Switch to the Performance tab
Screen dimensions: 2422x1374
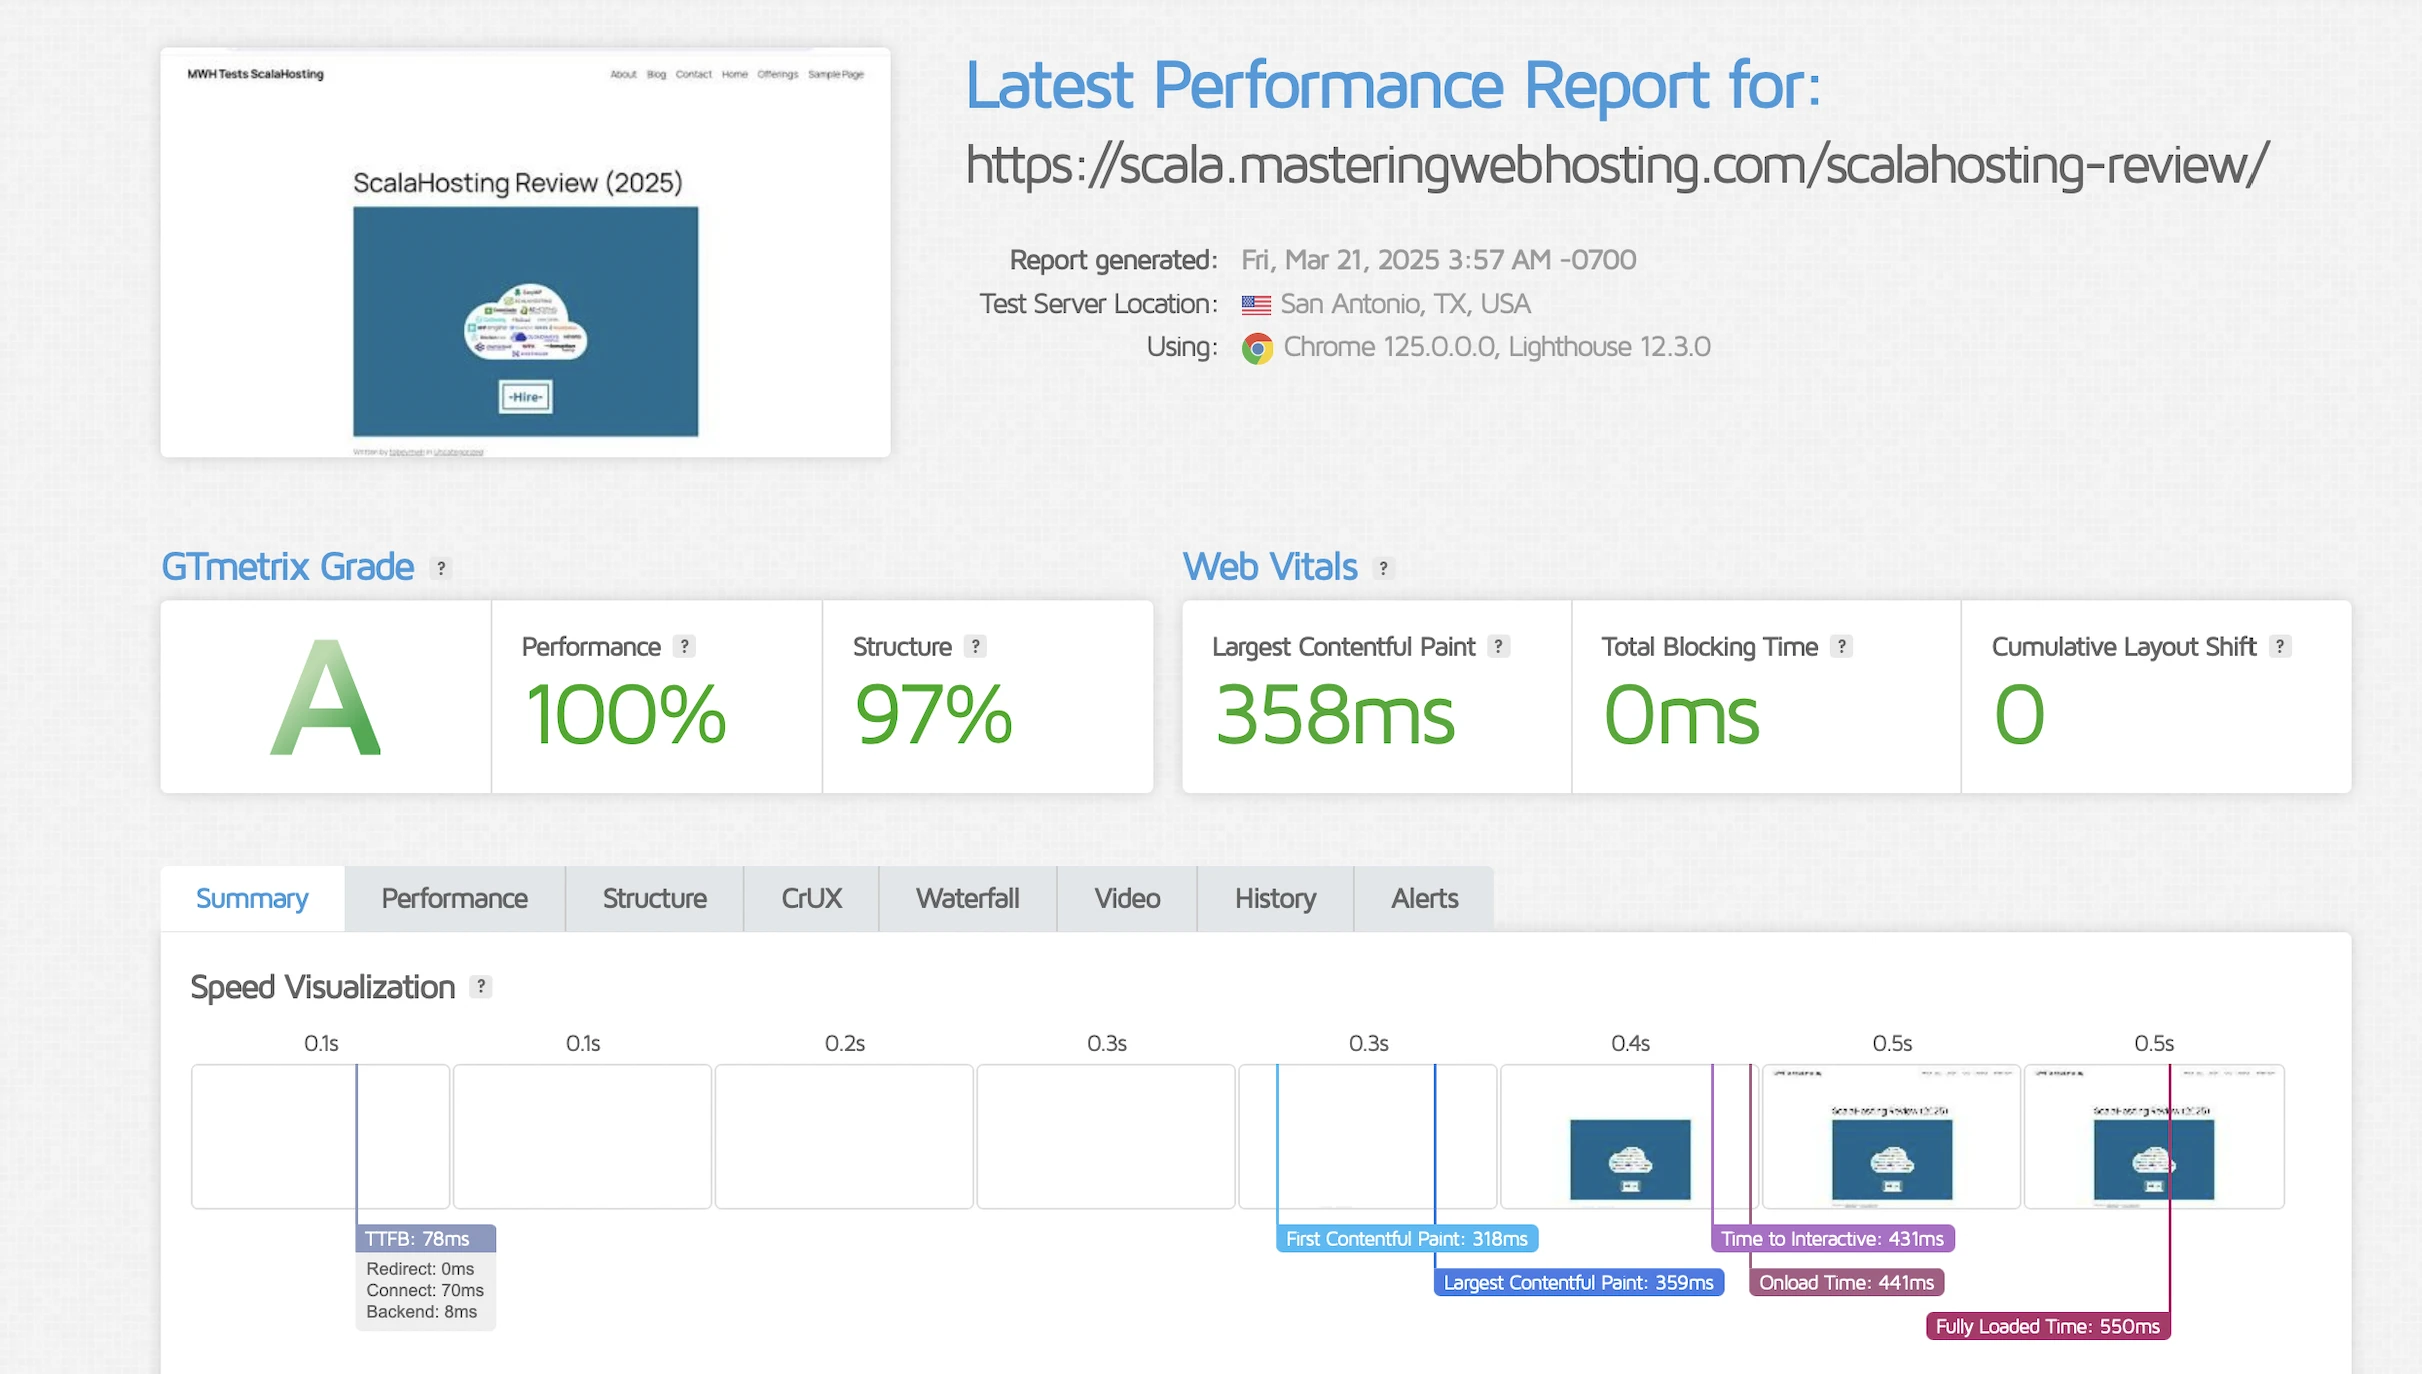click(454, 898)
